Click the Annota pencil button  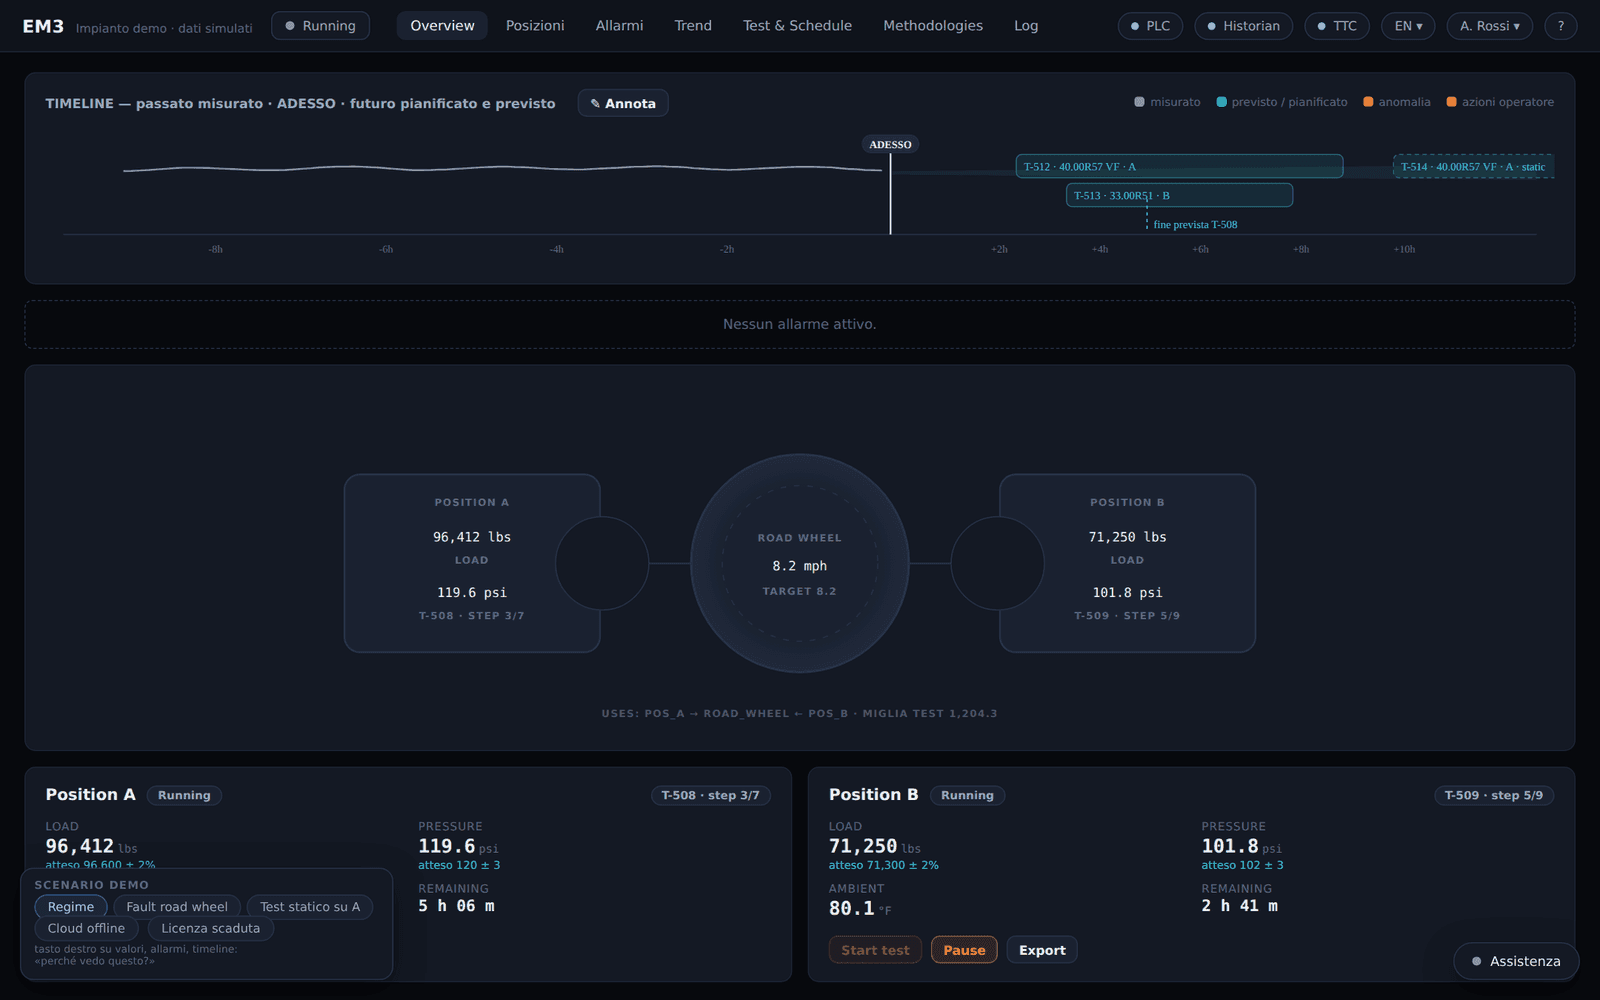coord(622,103)
